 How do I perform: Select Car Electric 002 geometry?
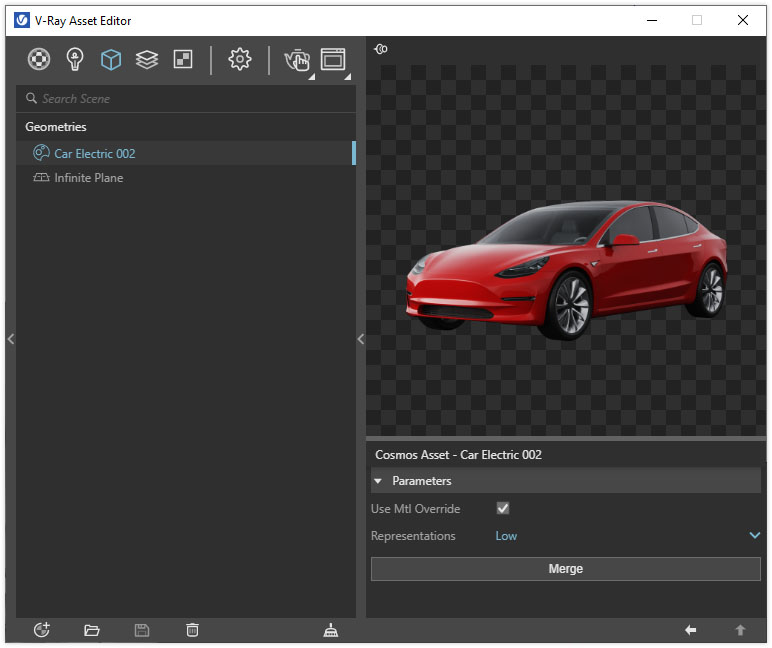pyautogui.click(x=186, y=153)
